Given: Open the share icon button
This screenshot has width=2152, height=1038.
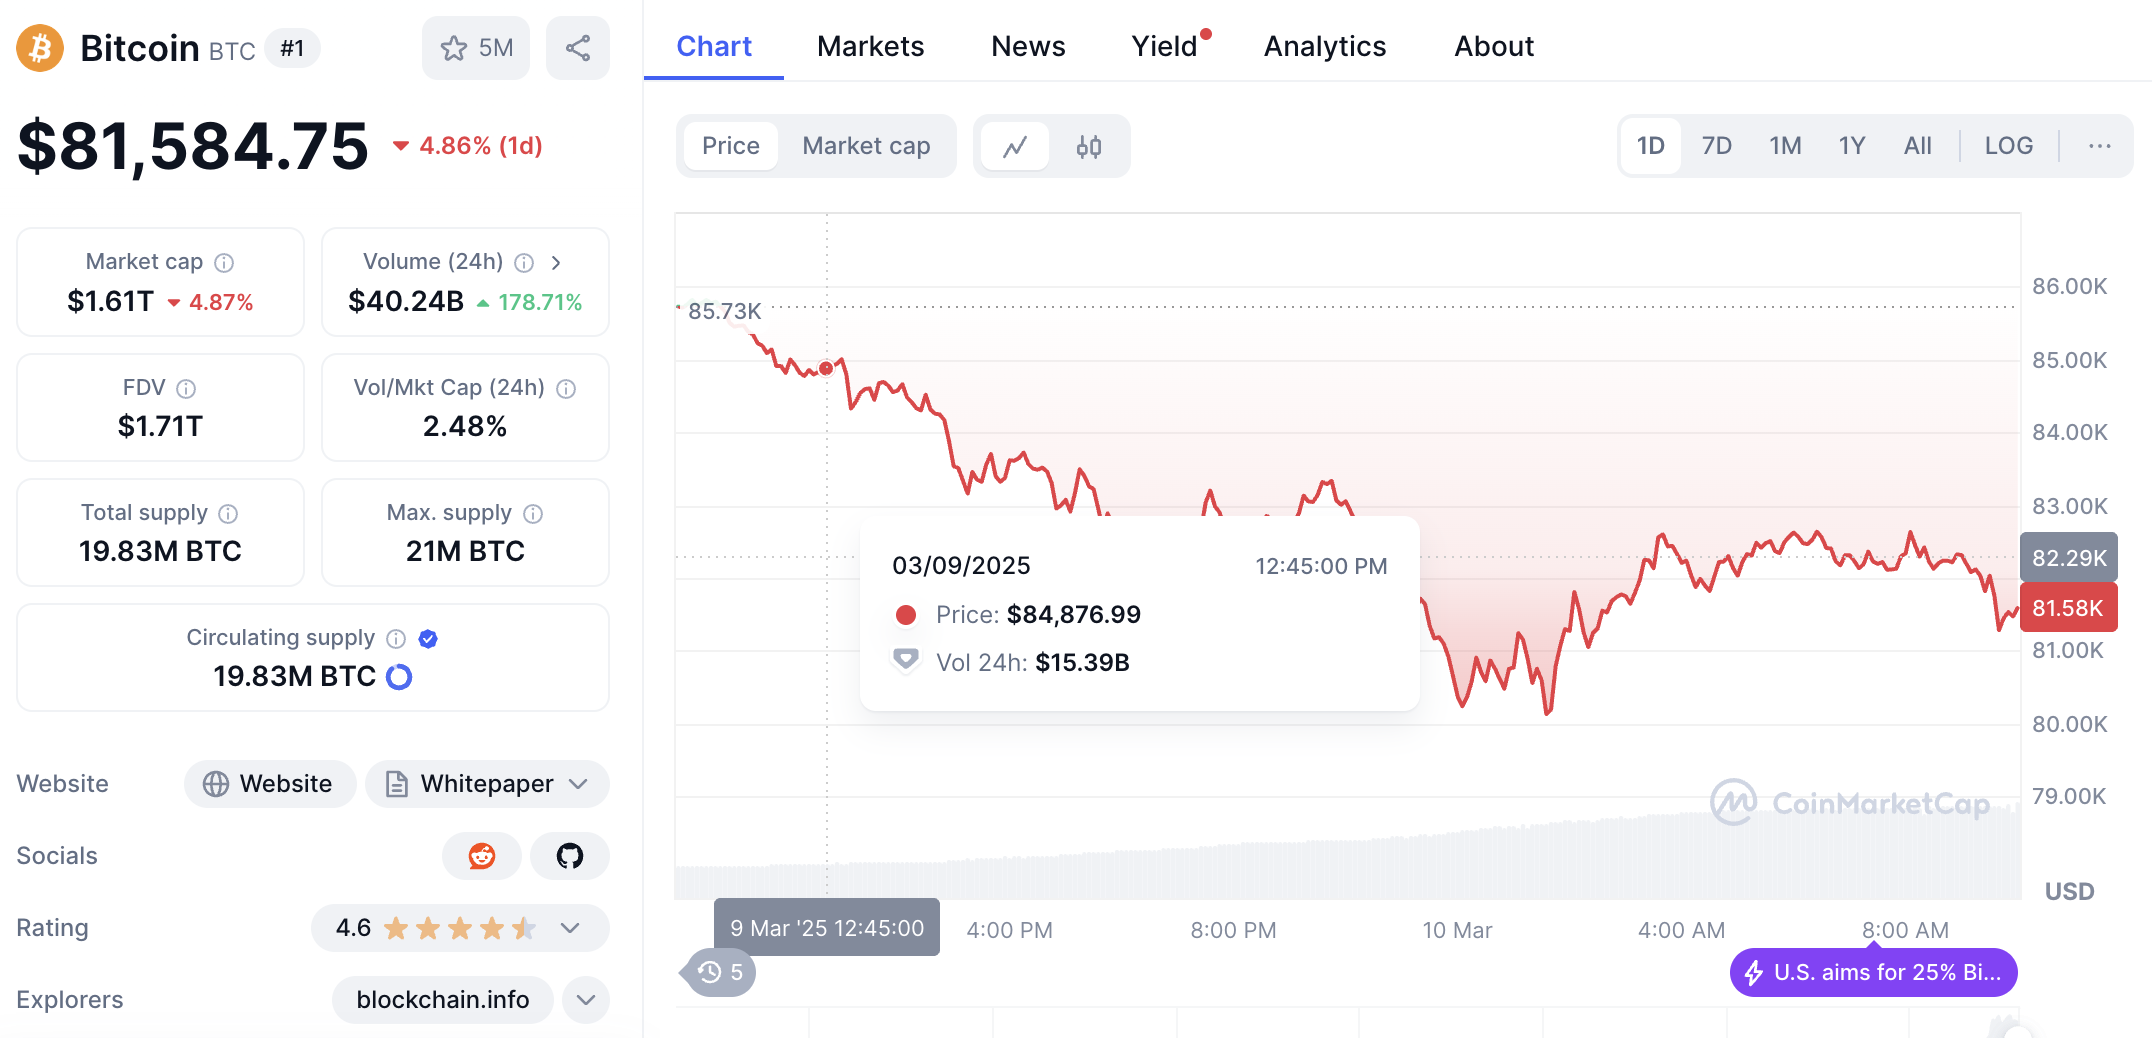Looking at the screenshot, I should pyautogui.click(x=578, y=48).
